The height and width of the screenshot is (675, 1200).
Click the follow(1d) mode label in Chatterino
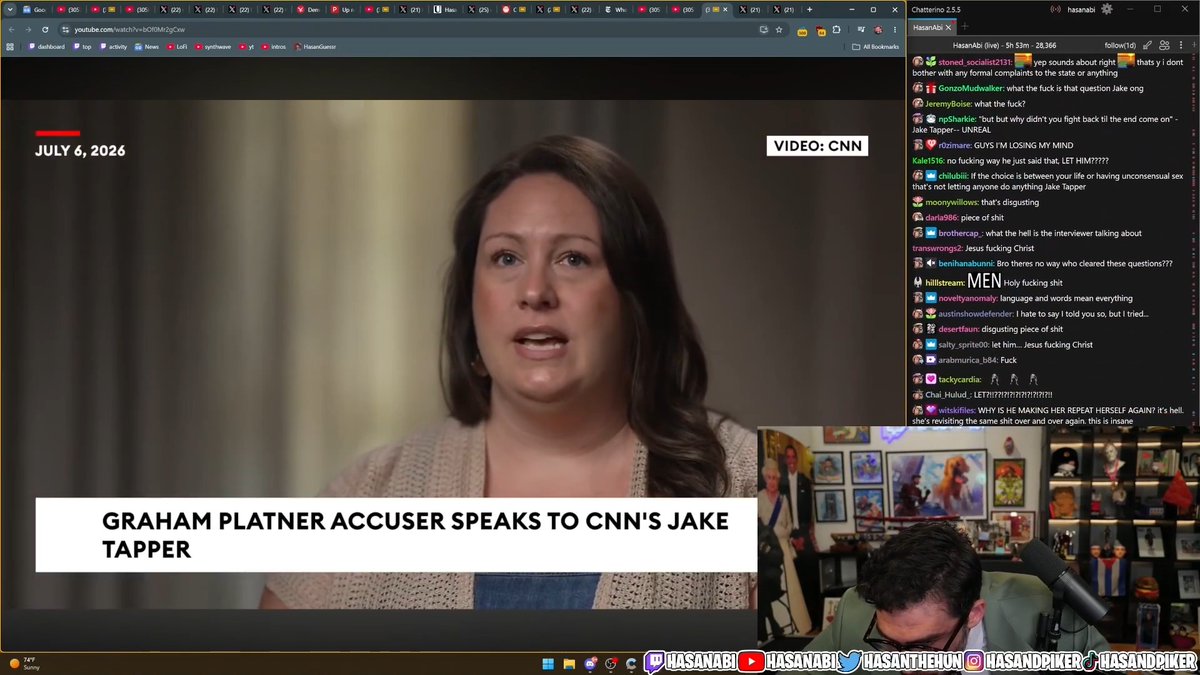(1120, 45)
